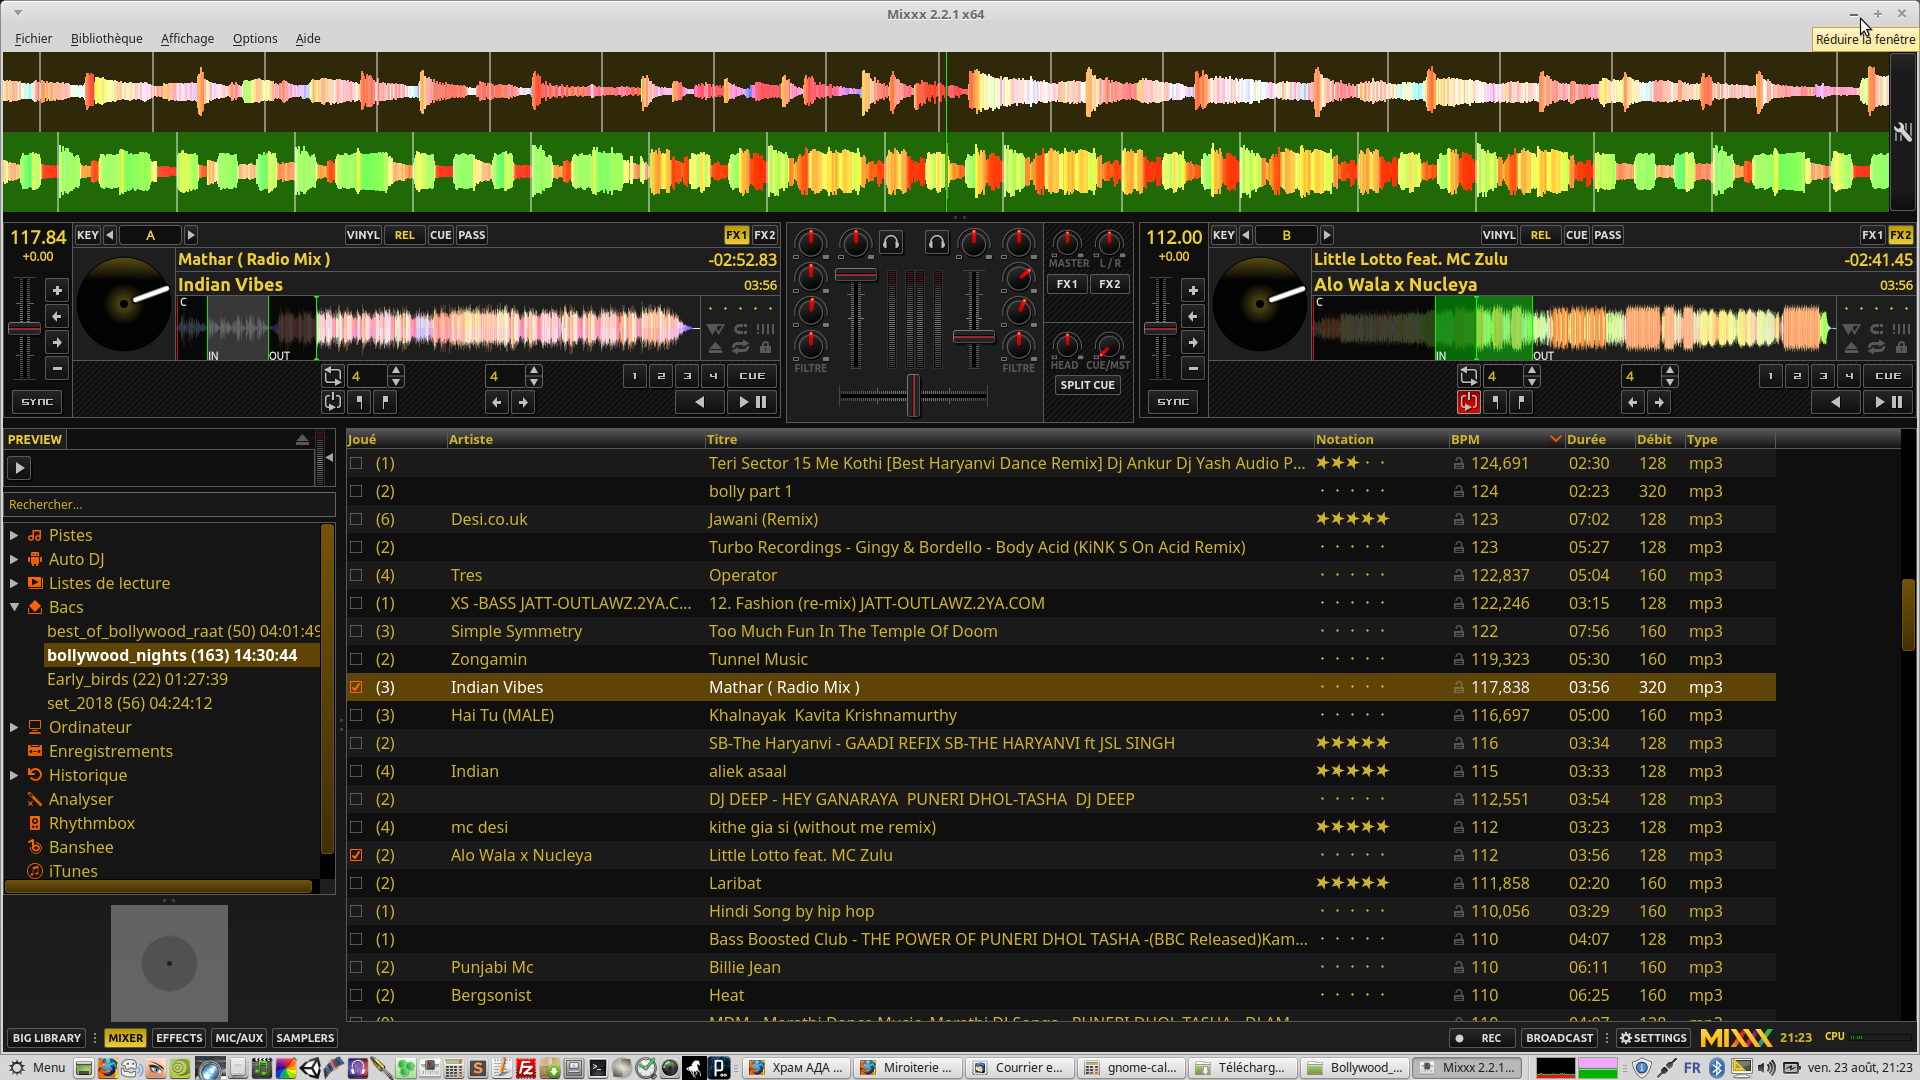Image resolution: width=1920 pixels, height=1080 pixels.
Task: Uncheck played box for Mathar ( Radio Mix )
Action: point(356,687)
